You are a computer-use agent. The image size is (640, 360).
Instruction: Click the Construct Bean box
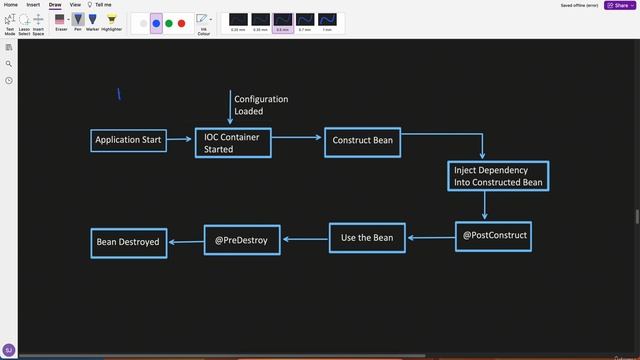[x=362, y=142]
